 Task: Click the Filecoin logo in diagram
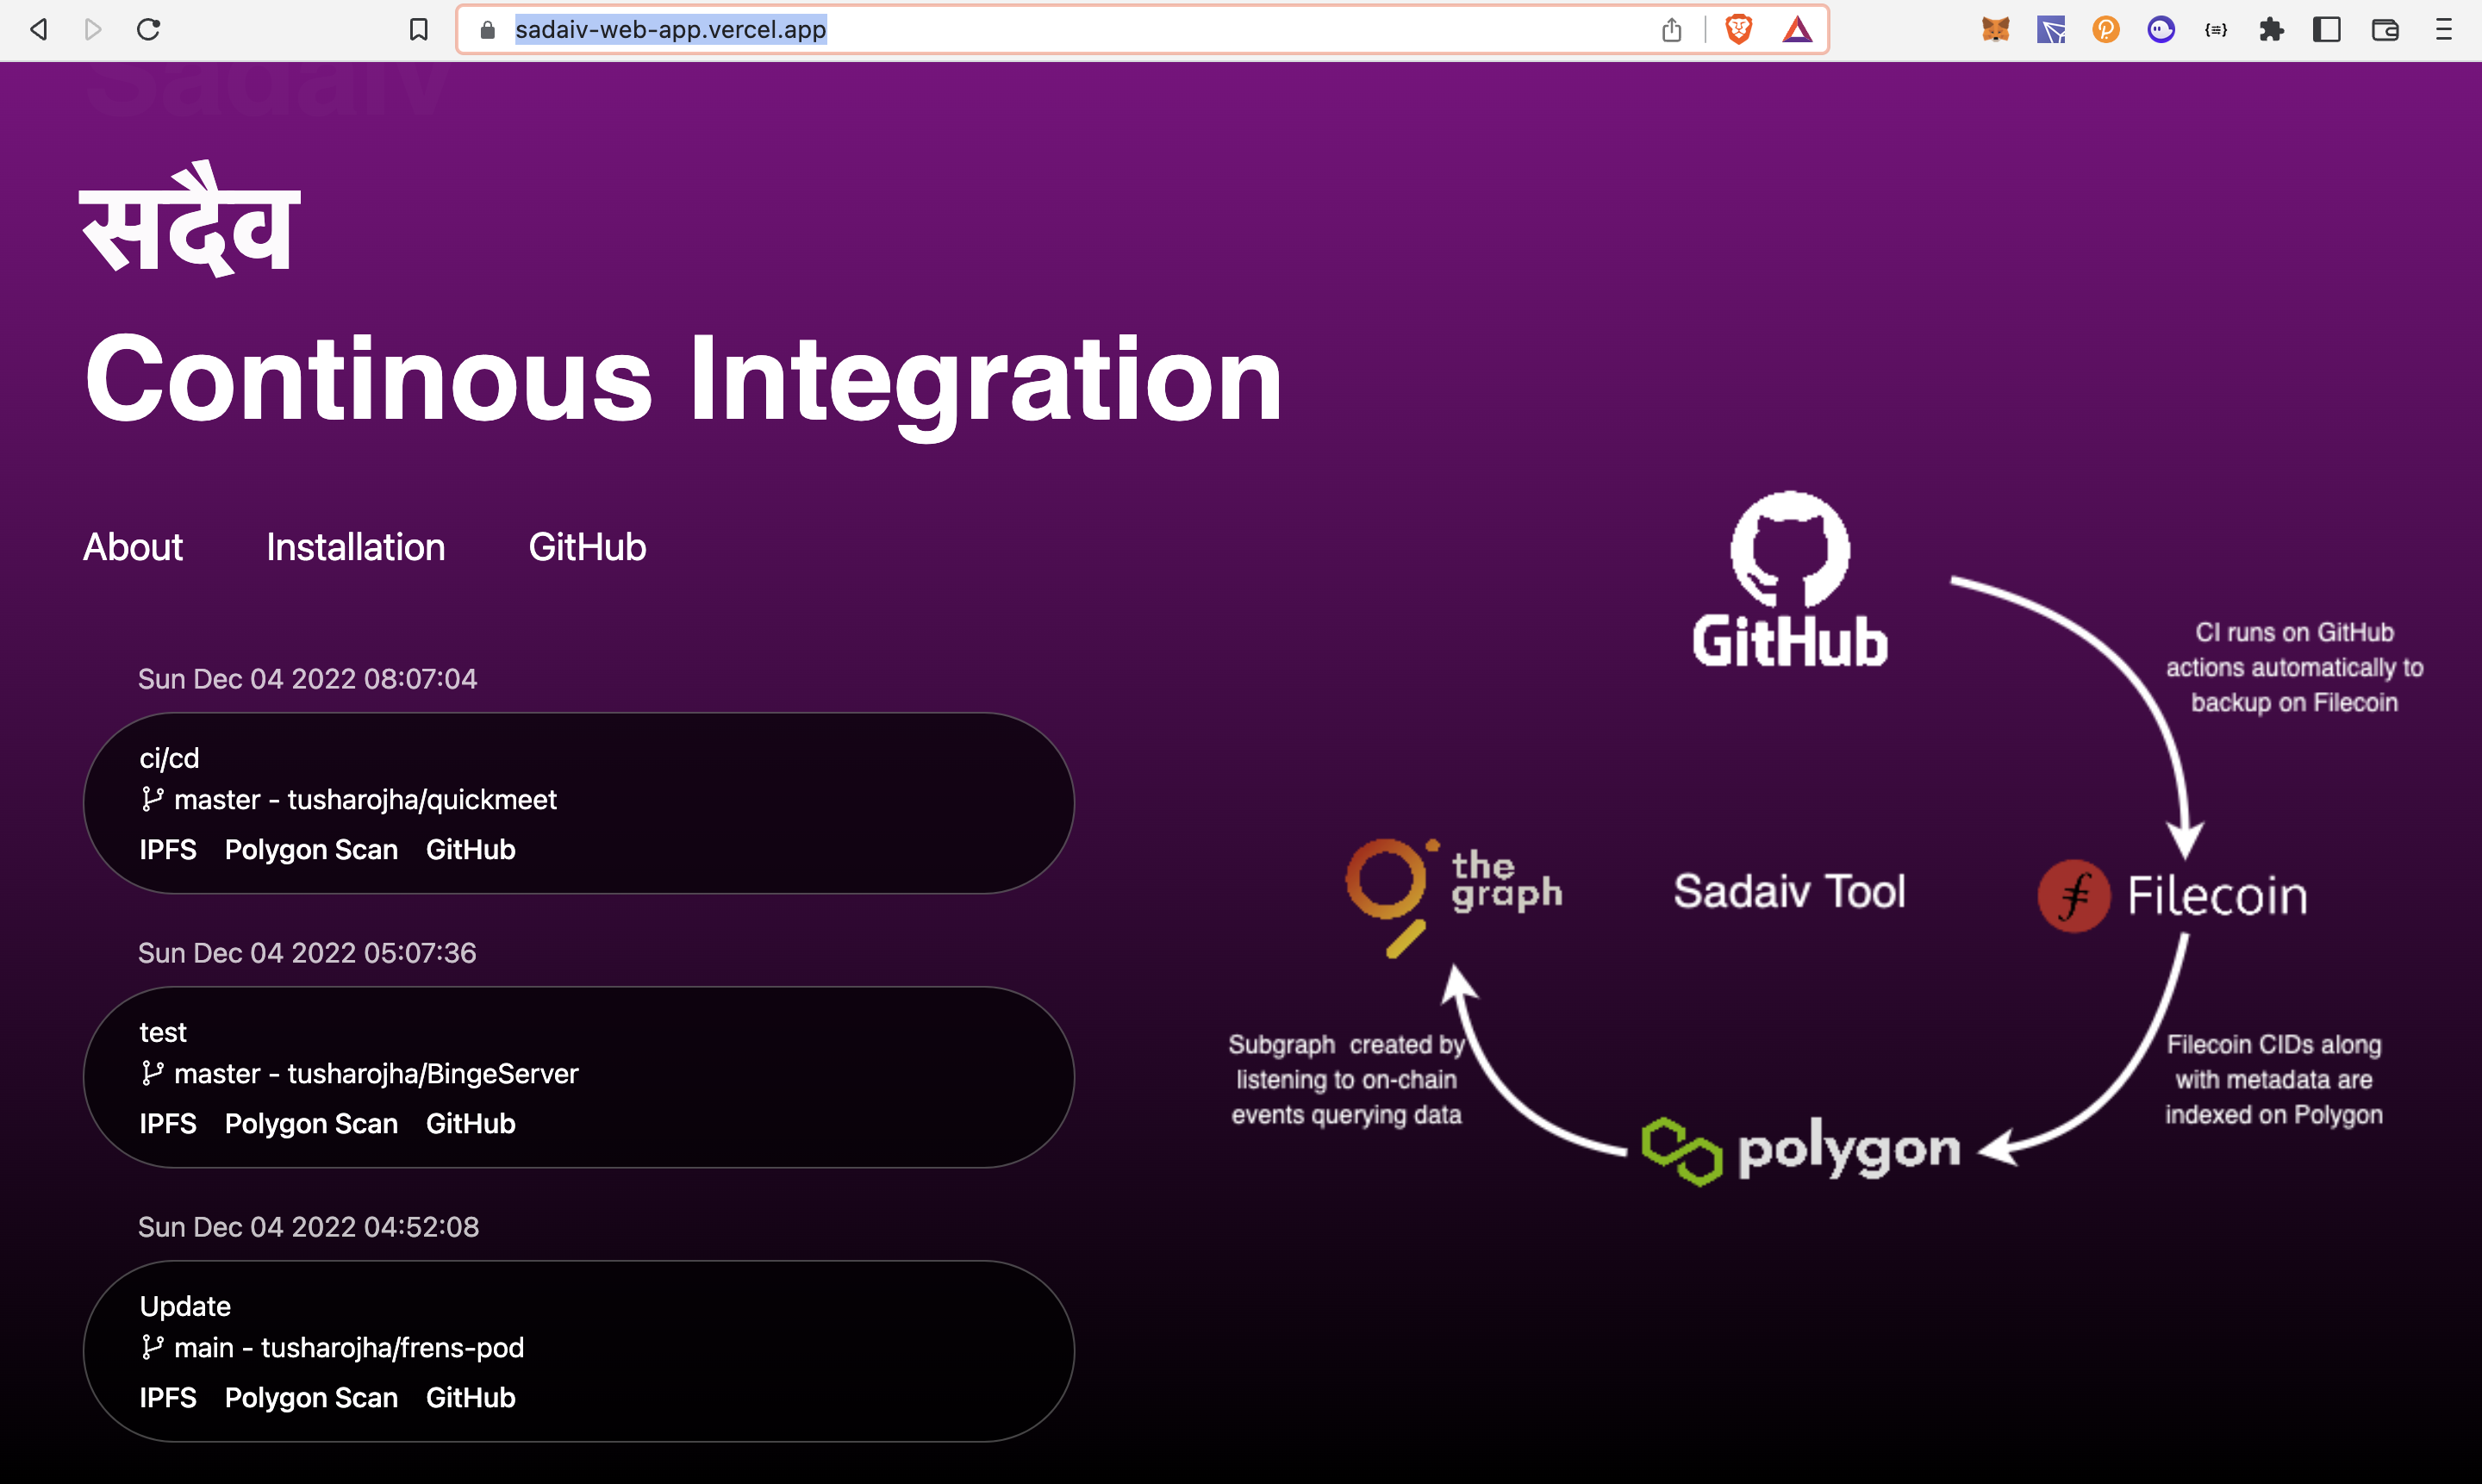click(x=2173, y=895)
